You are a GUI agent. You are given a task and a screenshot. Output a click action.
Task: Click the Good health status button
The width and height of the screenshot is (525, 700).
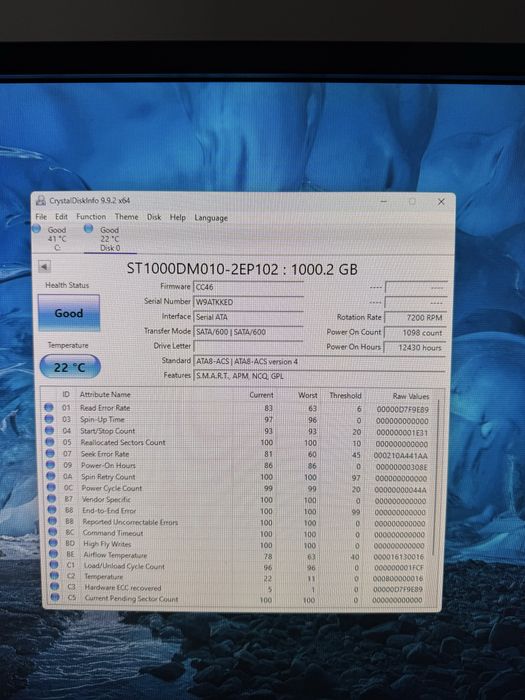click(69, 313)
